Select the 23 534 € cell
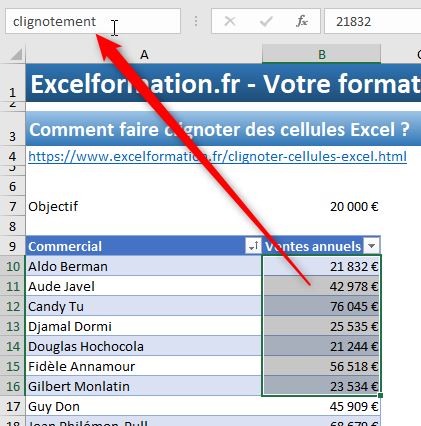The image size is (421, 426). (x=321, y=386)
